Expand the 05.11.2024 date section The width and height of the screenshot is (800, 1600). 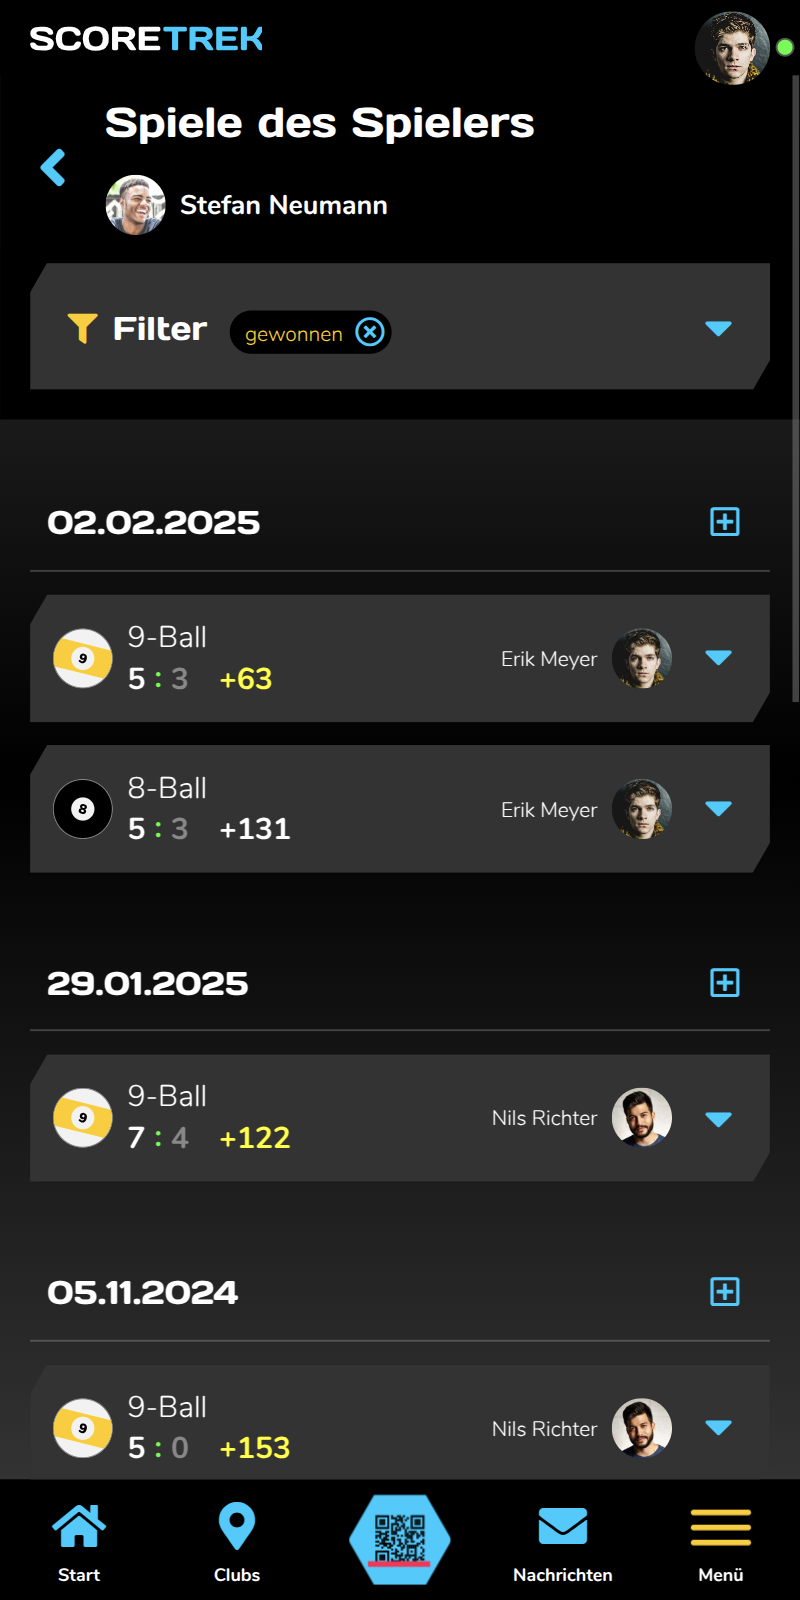(x=724, y=1292)
